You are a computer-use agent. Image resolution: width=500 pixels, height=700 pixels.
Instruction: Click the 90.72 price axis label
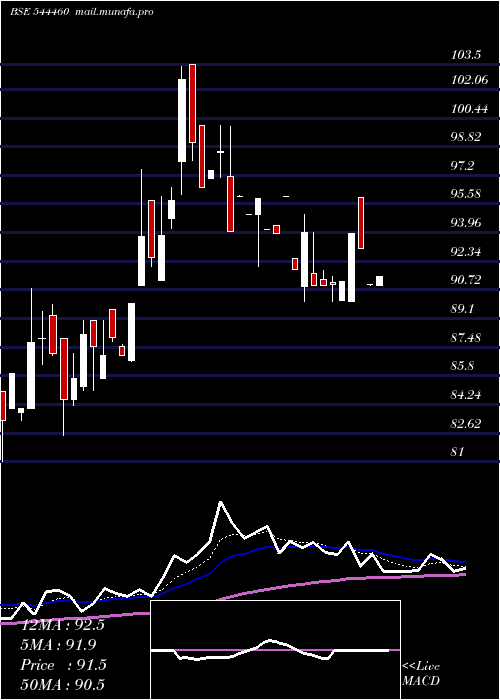click(x=466, y=280)
